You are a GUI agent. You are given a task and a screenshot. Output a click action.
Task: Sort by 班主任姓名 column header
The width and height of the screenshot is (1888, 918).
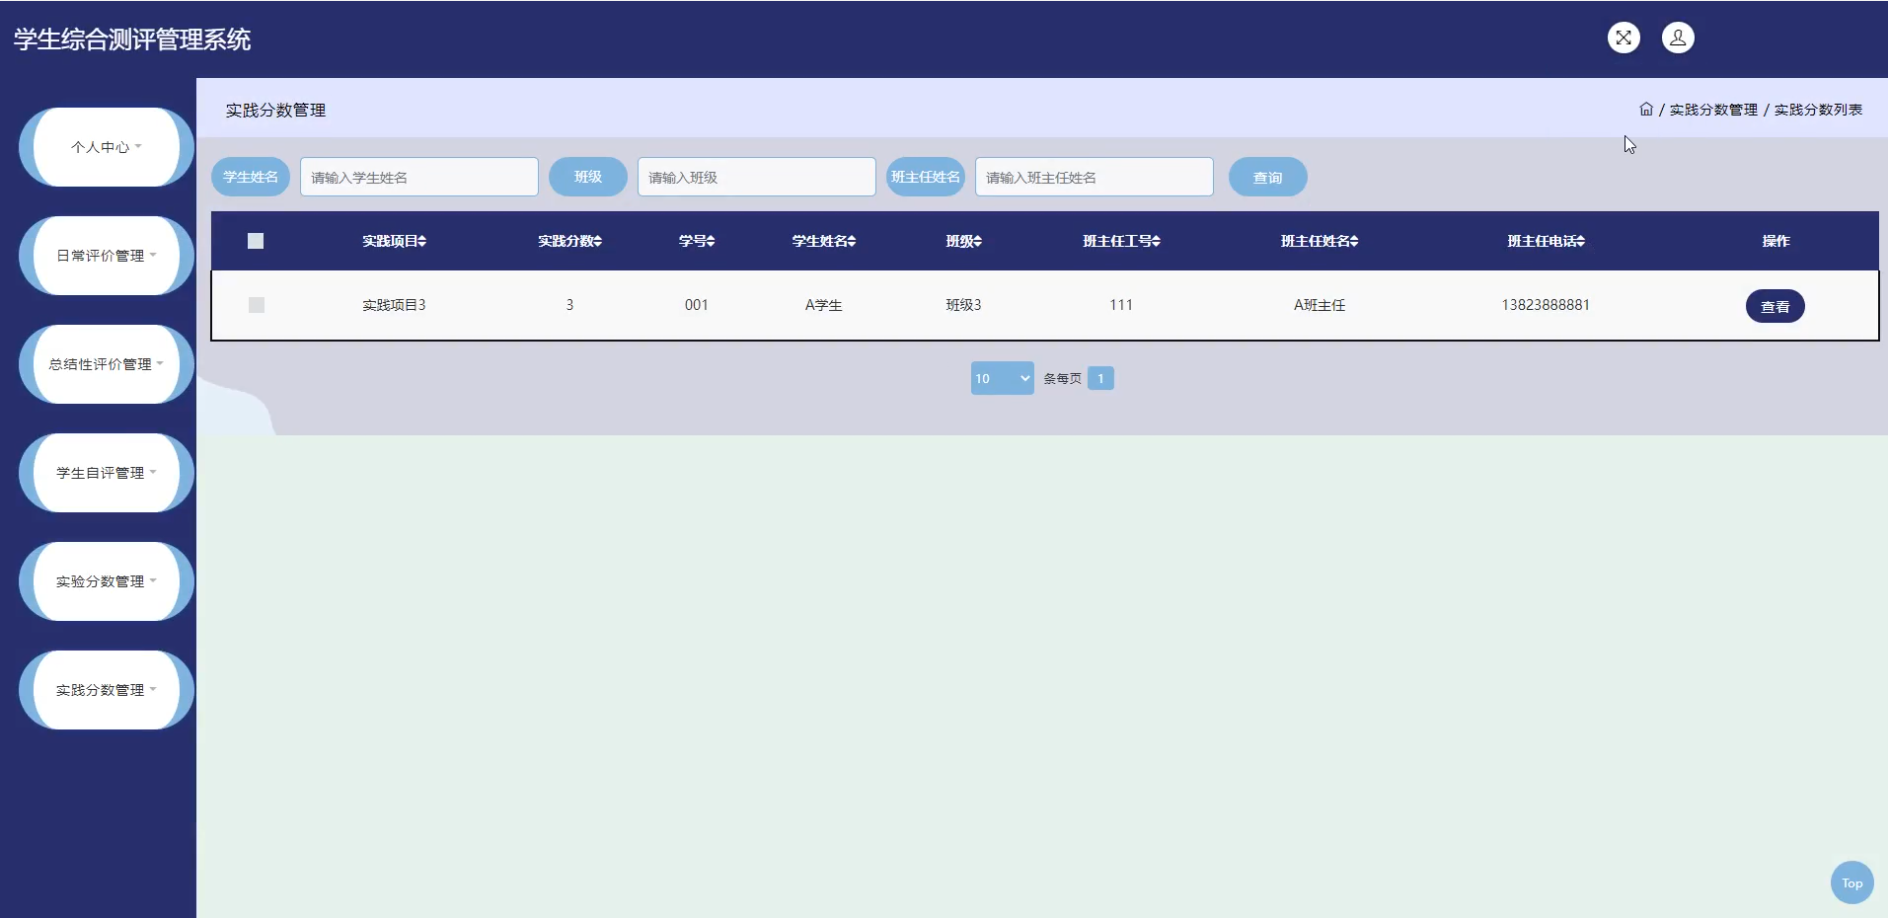[x=1320, y=241]
